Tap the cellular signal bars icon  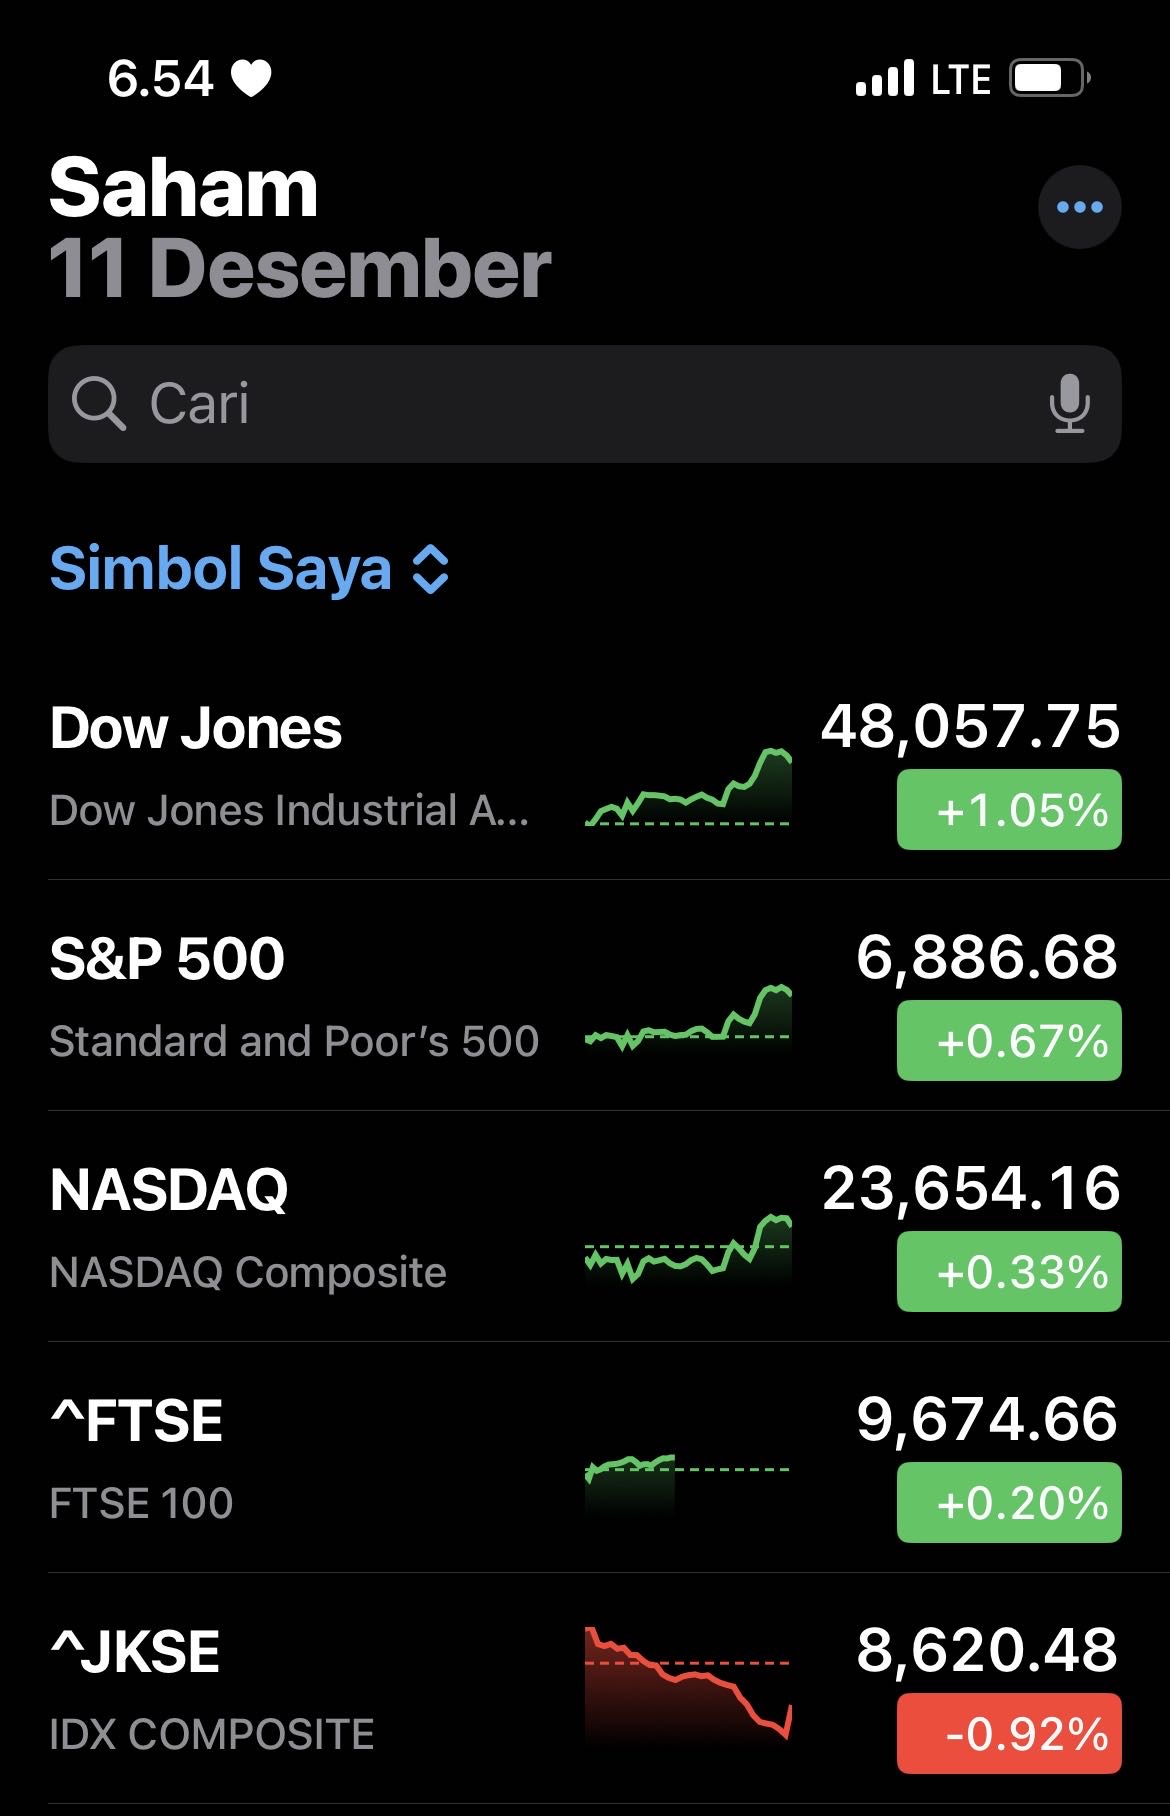(x=885, y=78)
